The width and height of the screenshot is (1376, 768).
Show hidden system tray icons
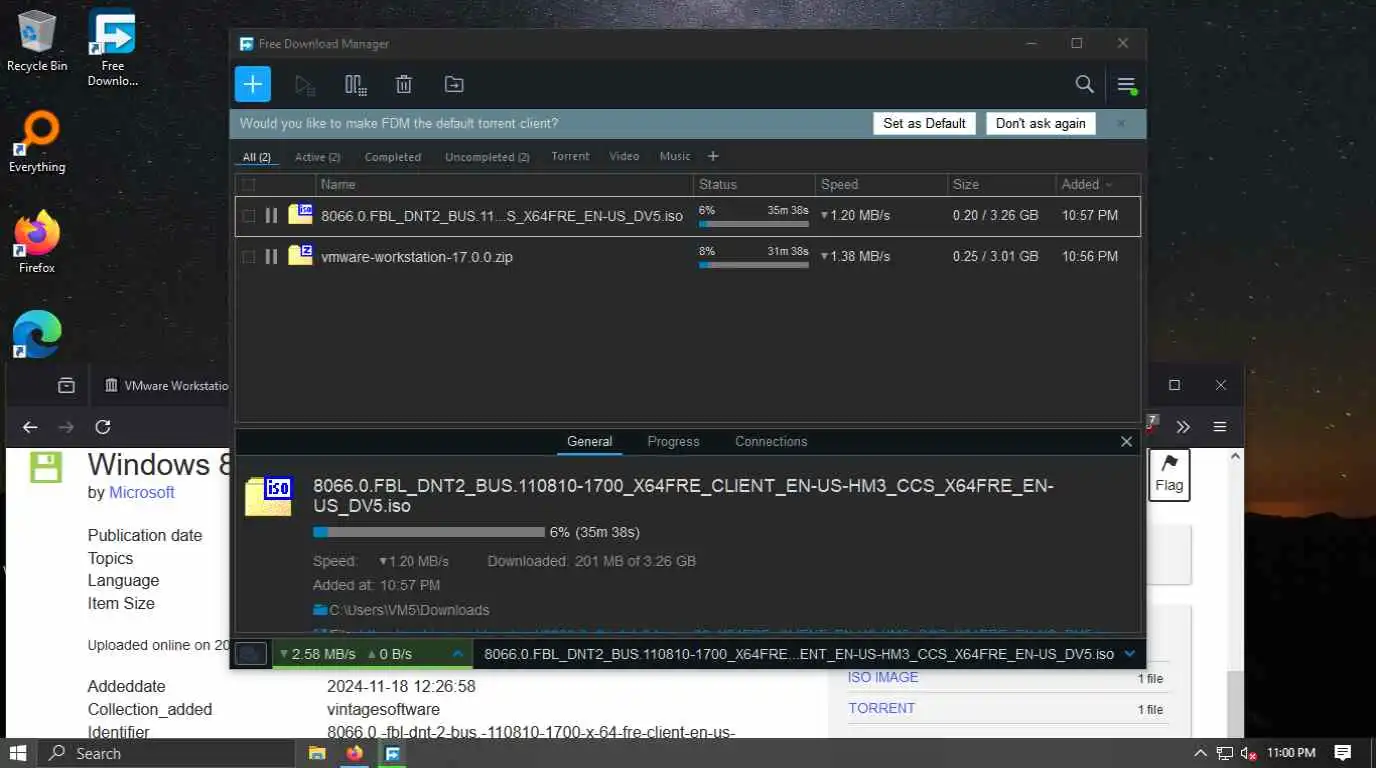point(1201,753)
